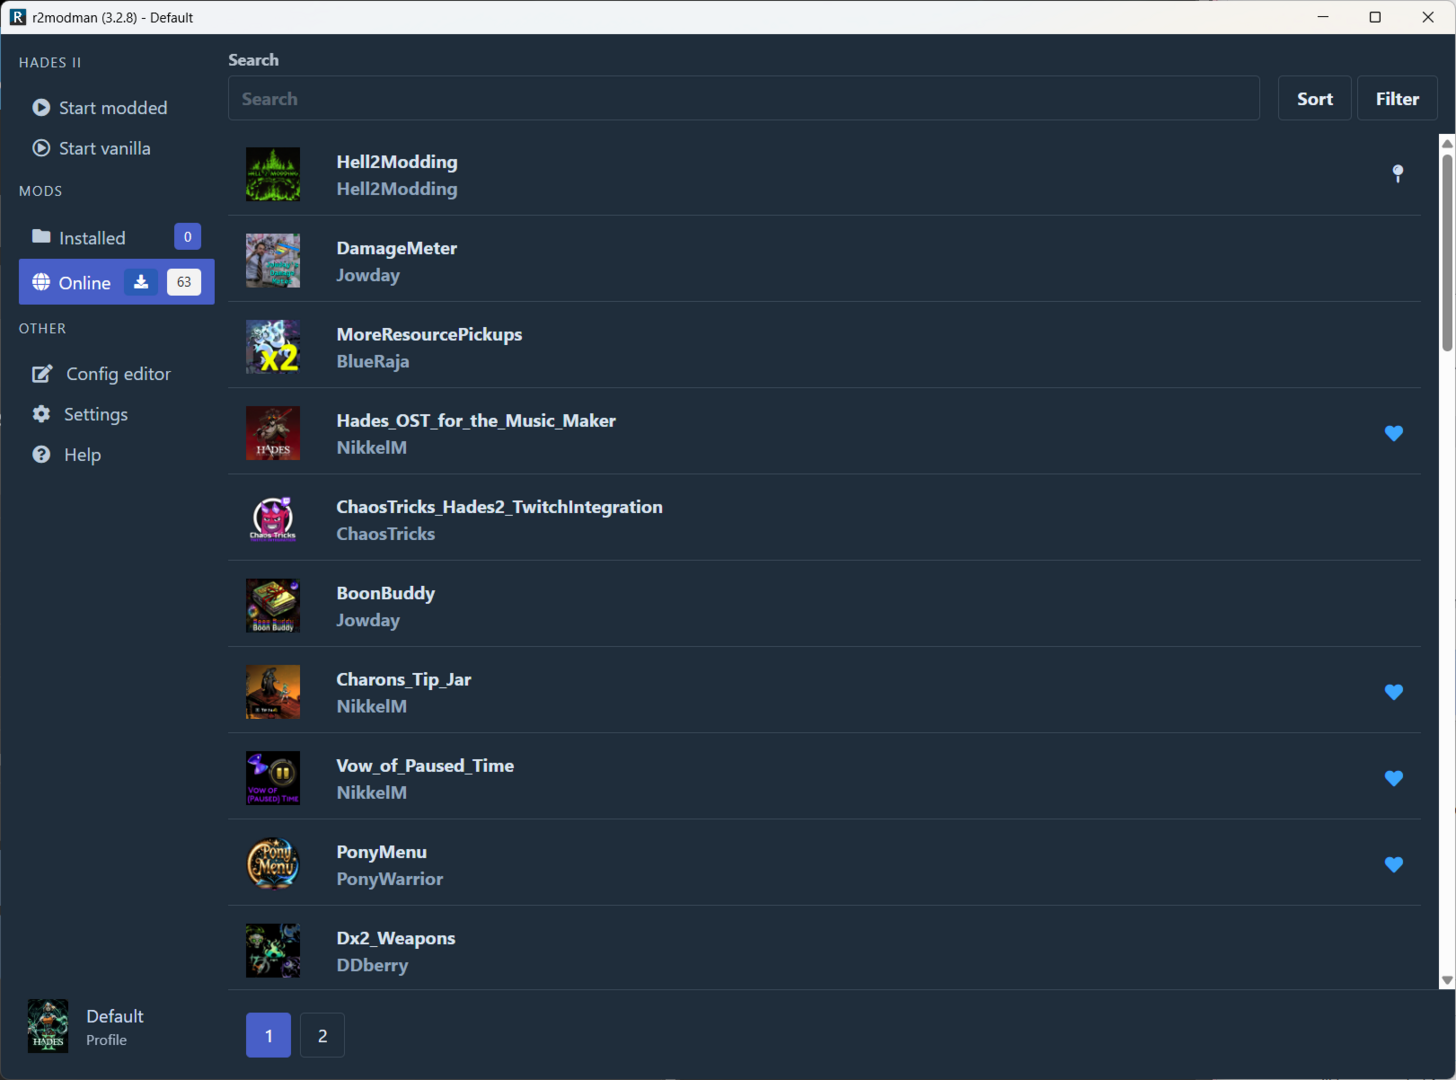1456x1080 pixels.
Task: Click the Default profile Hades avatar
Action: coord(48,1026)
